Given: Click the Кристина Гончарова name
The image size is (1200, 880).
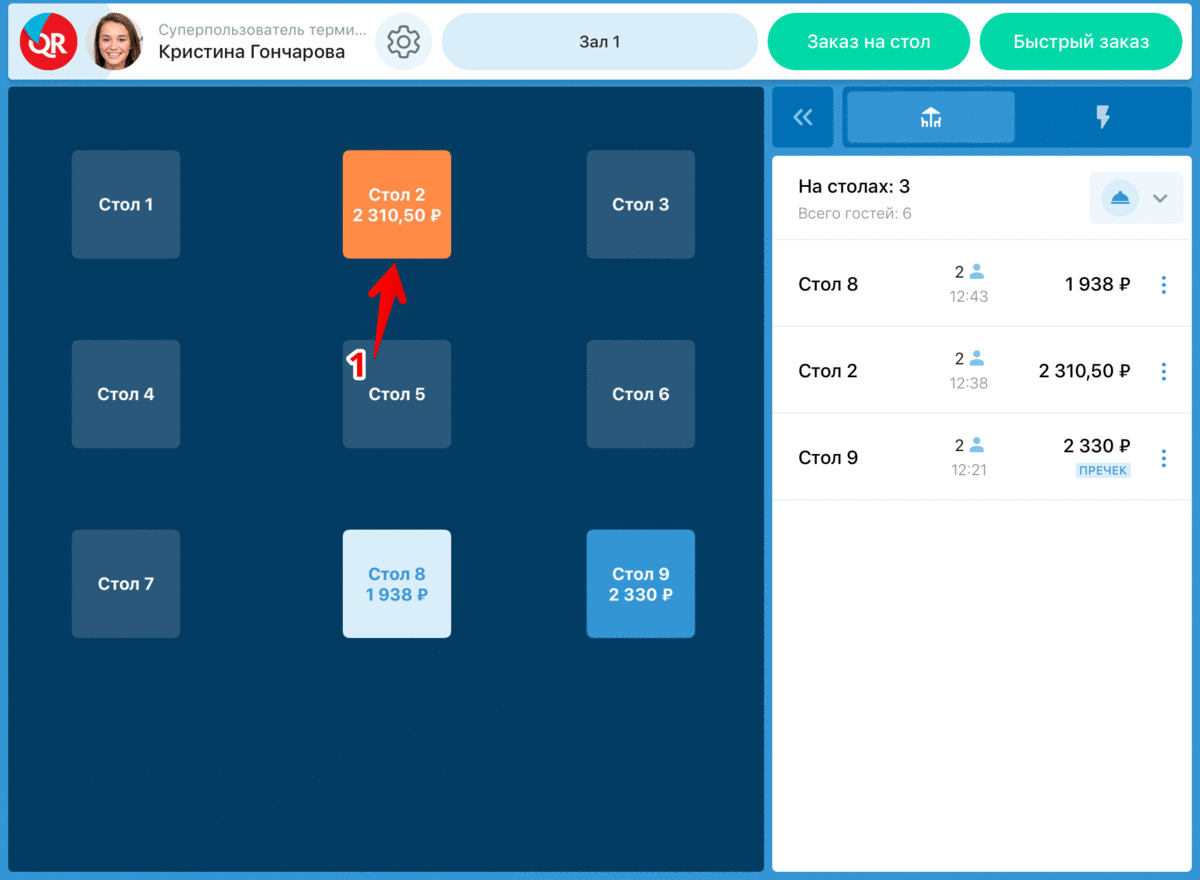Looking at the screenshot, I should tap(252, 53).
